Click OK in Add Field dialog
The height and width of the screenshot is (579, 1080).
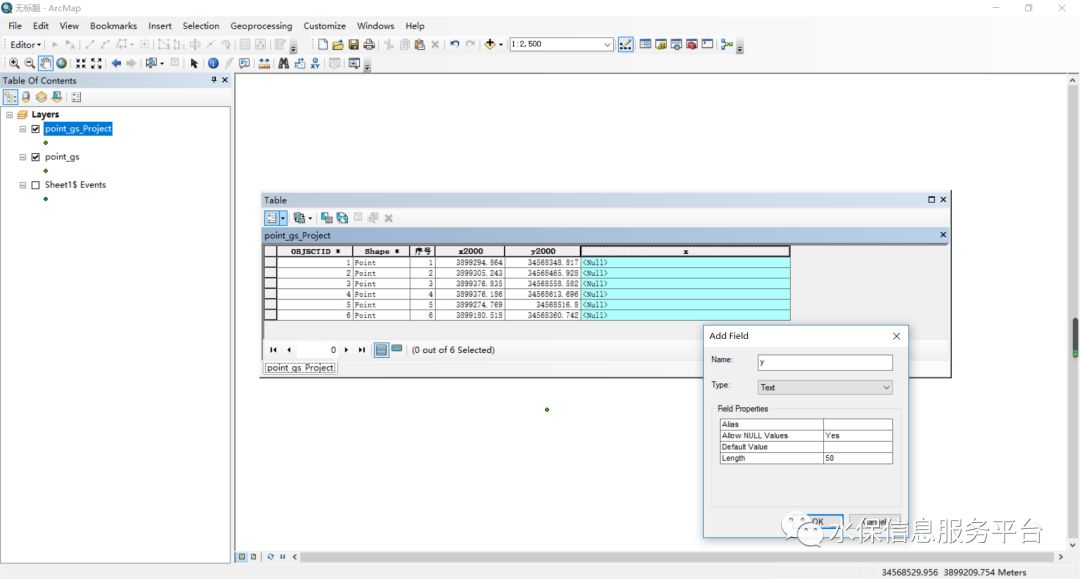coord(818,521)
